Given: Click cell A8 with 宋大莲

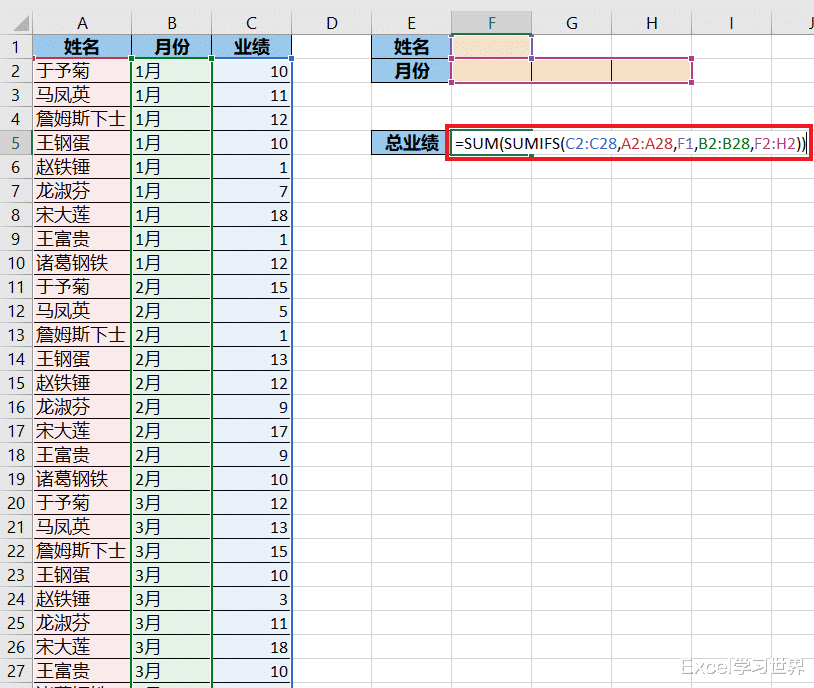Looking at the screenshot, I should (82, 215).
